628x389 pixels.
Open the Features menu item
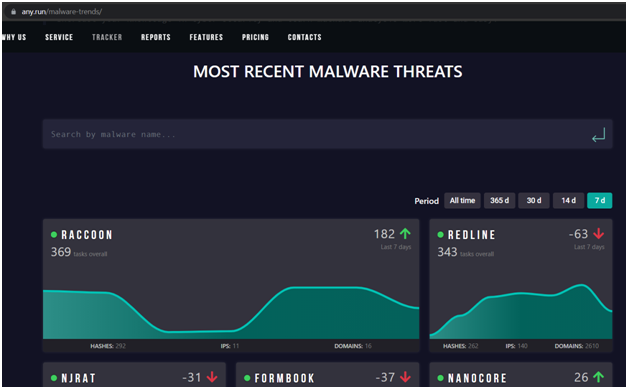pos(206,37)
